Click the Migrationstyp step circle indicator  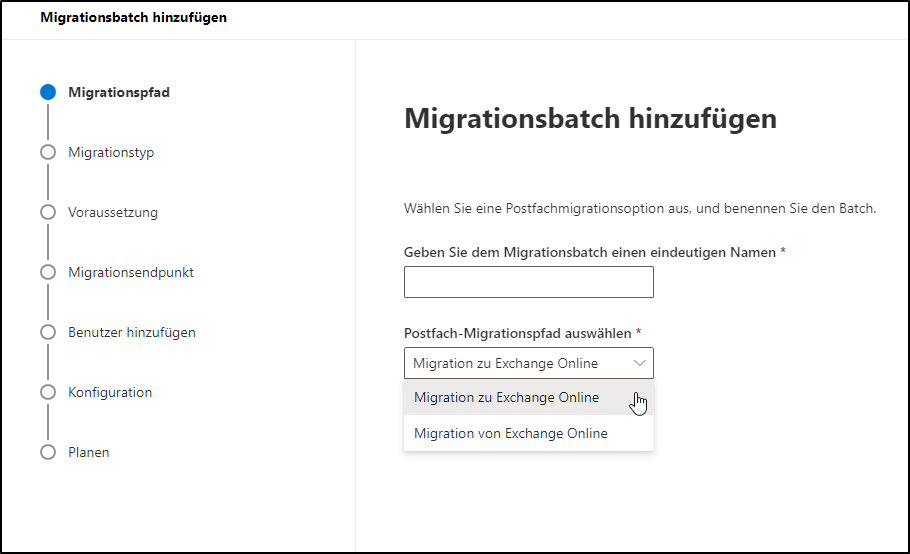tap(47, 152)
